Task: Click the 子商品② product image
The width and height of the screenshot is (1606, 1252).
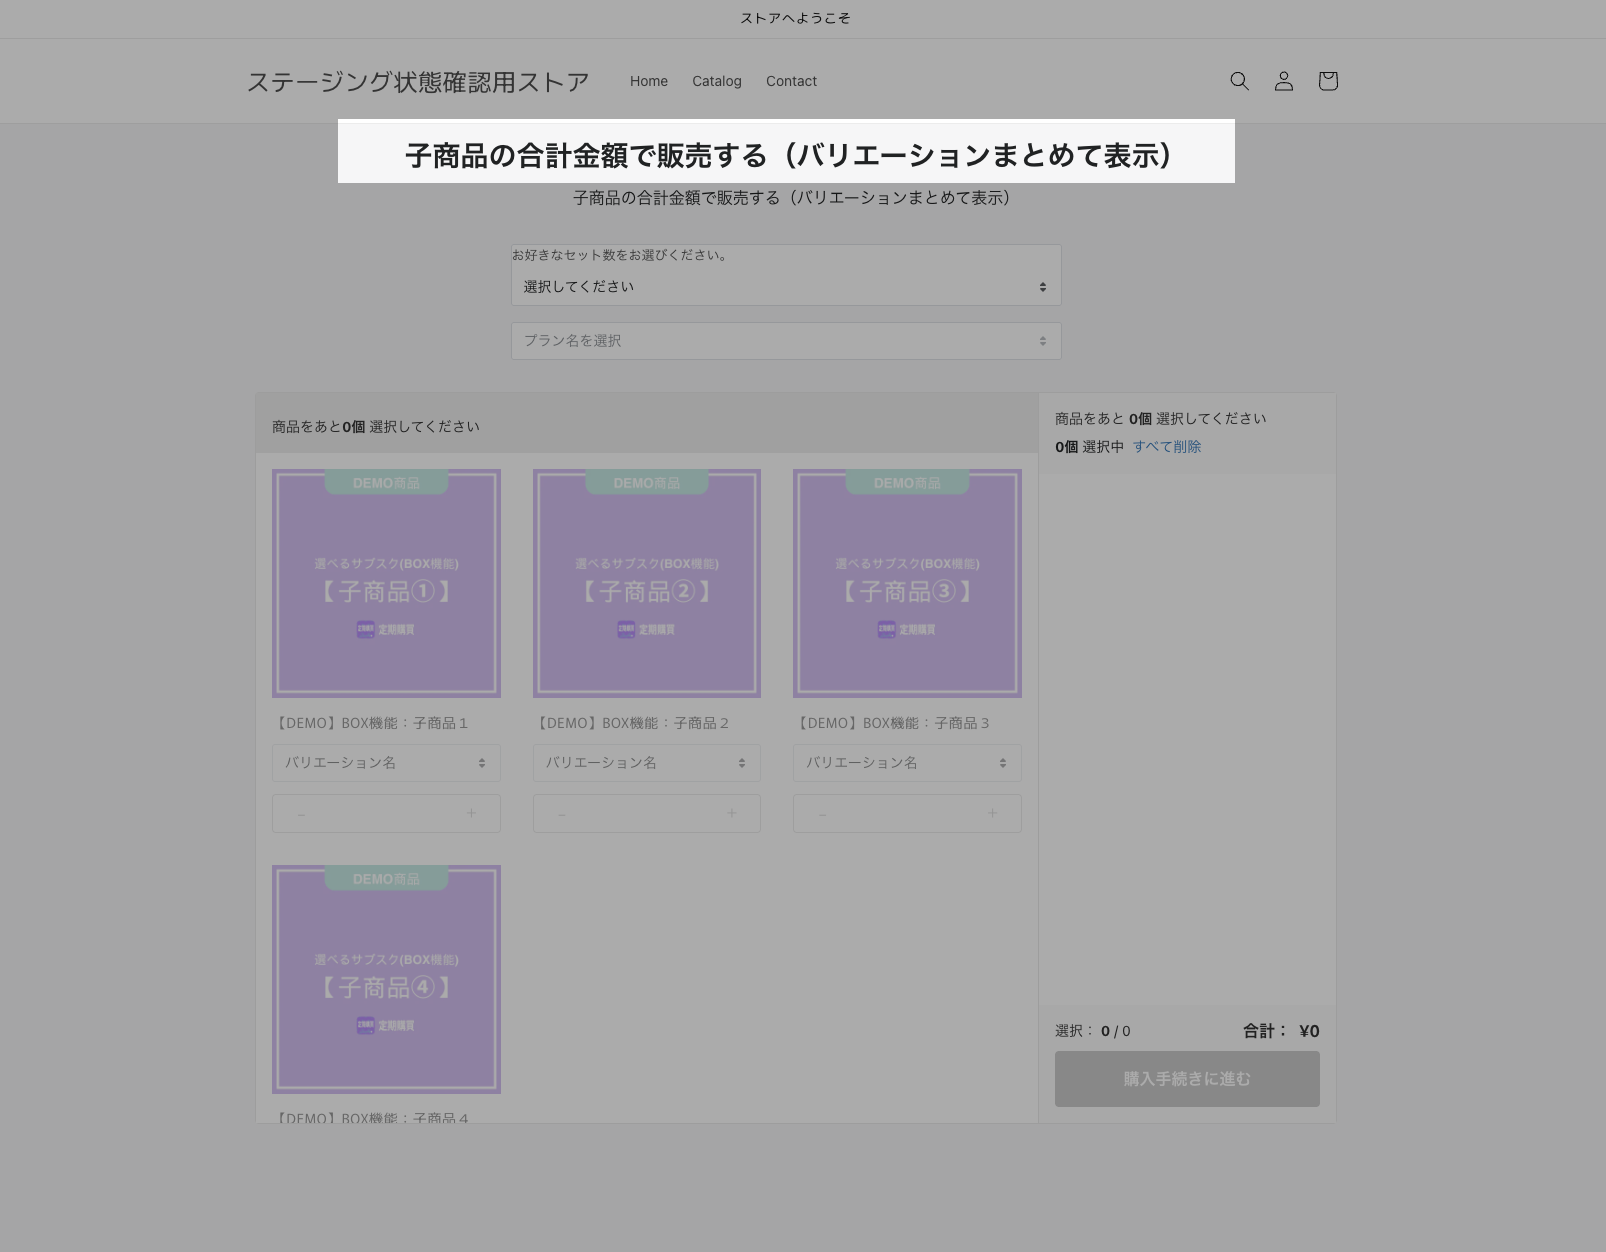Action: (x=647, y=583)
